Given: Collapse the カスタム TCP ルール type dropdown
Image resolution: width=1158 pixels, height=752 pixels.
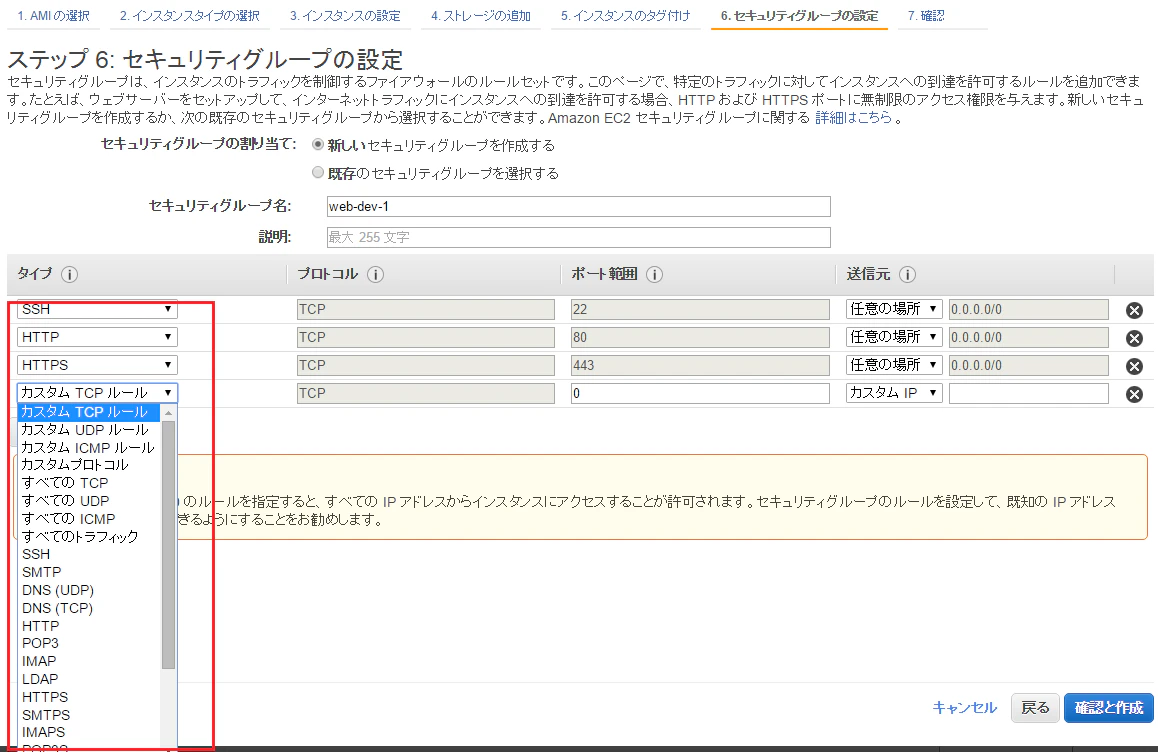Looking at the screenshot, I should pyautogui.click(x=97, y=393).
